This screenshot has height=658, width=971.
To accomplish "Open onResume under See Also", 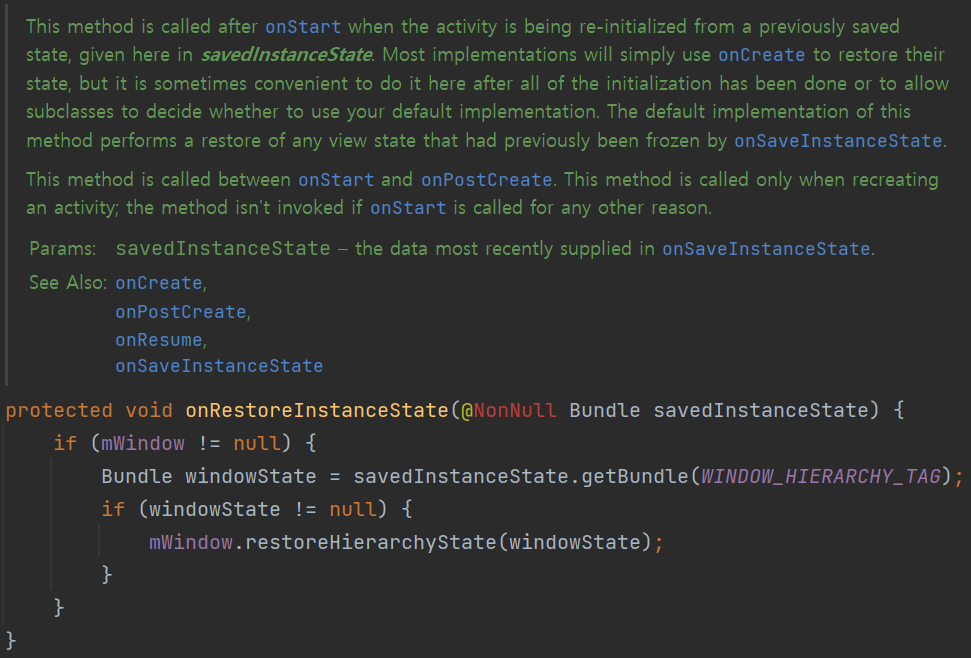I will tap(159, 340).
